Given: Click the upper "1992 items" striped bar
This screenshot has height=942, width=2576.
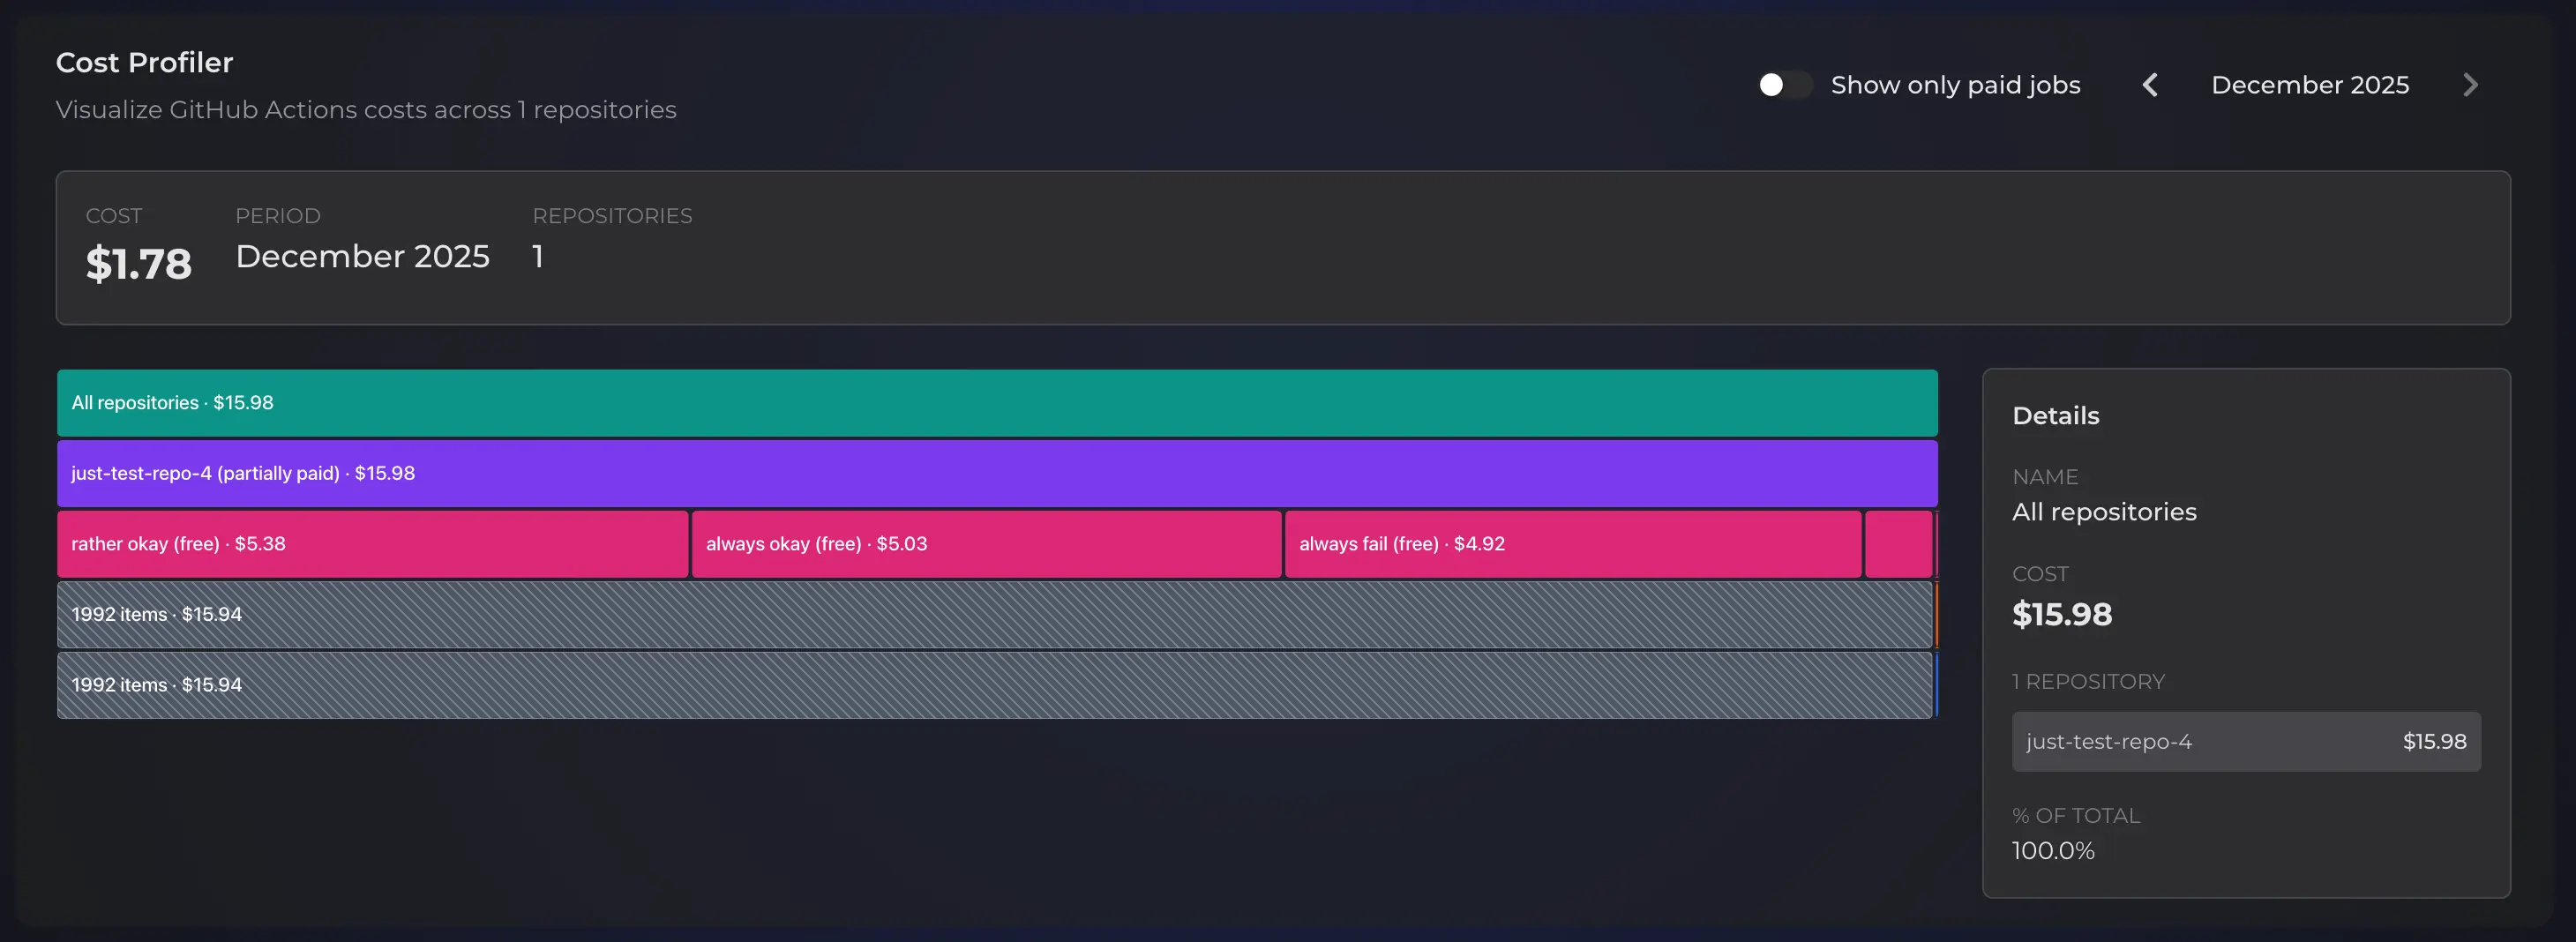Looking at the screenshot, I should pyautogui.click(x=996, y=615).
